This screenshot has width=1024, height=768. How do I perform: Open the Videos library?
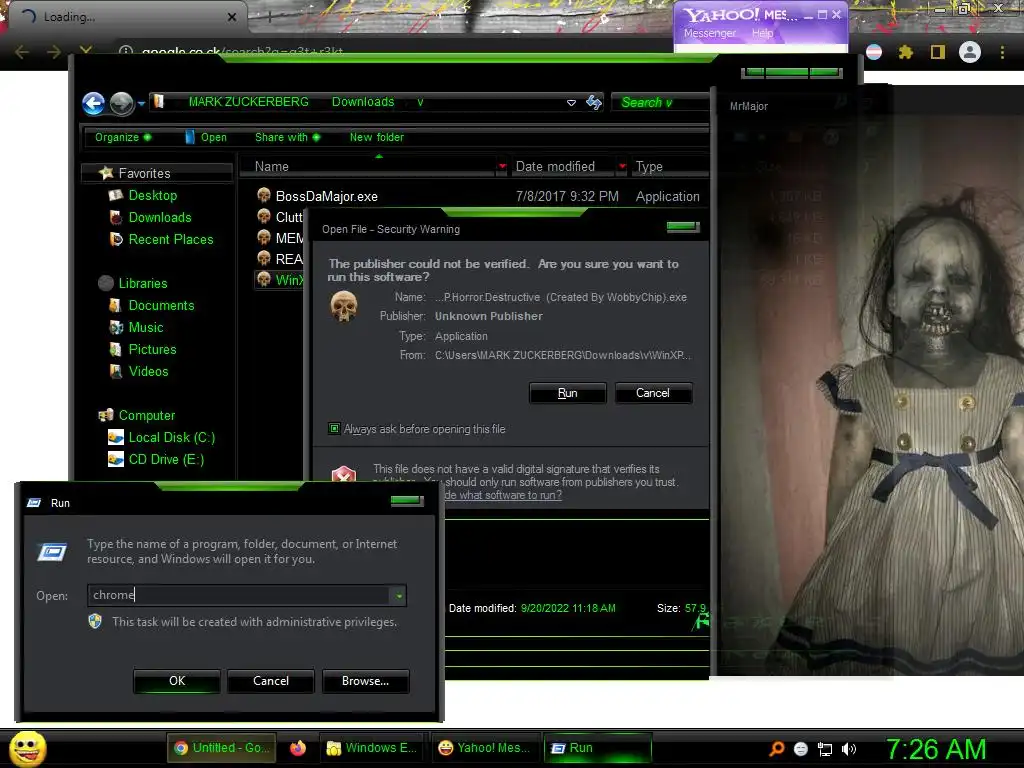[x=148, y=372]
